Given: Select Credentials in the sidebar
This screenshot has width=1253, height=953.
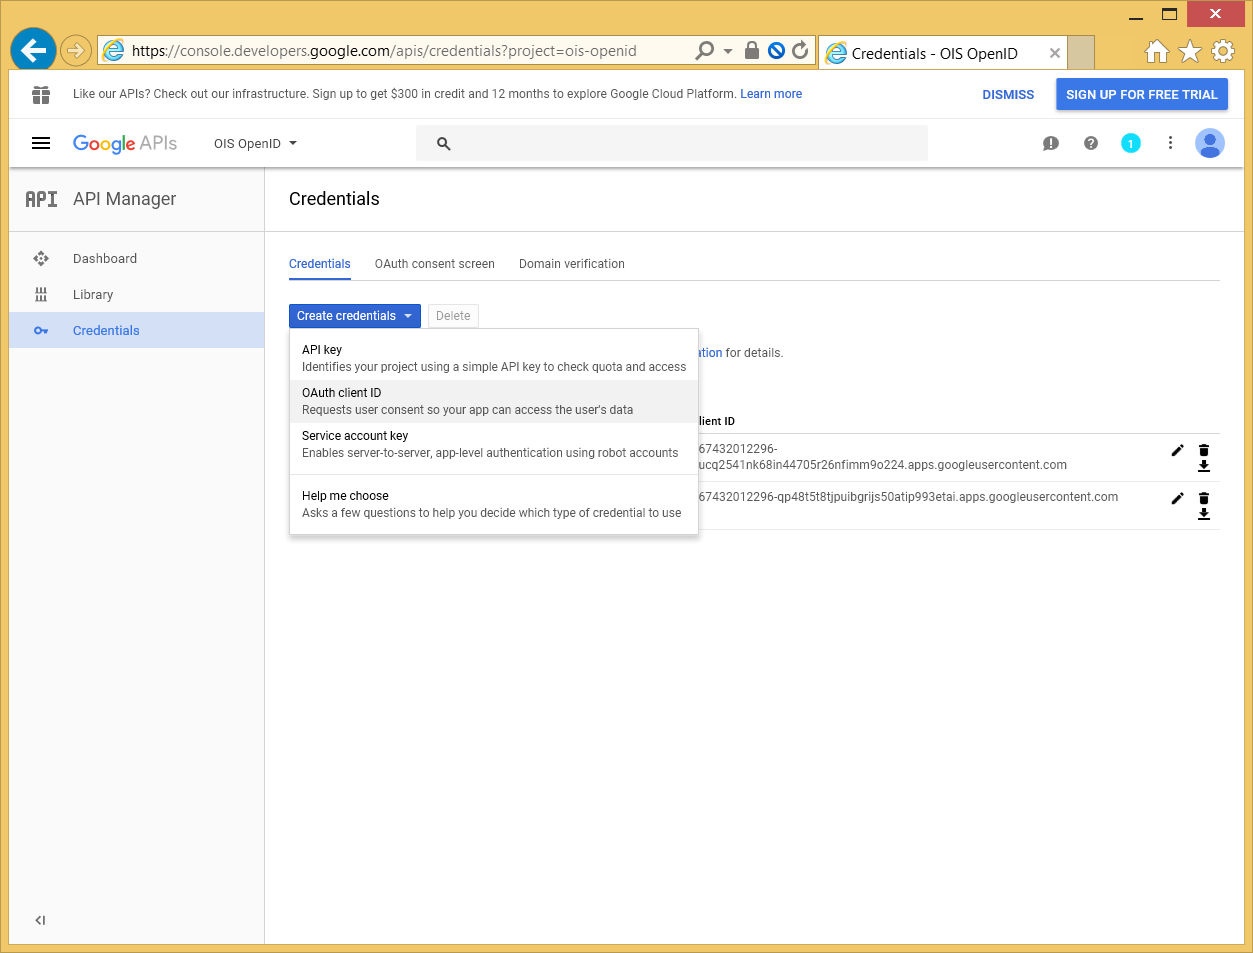Looking at the screenshot, I should pyautogui.click(x=137, y=330).
